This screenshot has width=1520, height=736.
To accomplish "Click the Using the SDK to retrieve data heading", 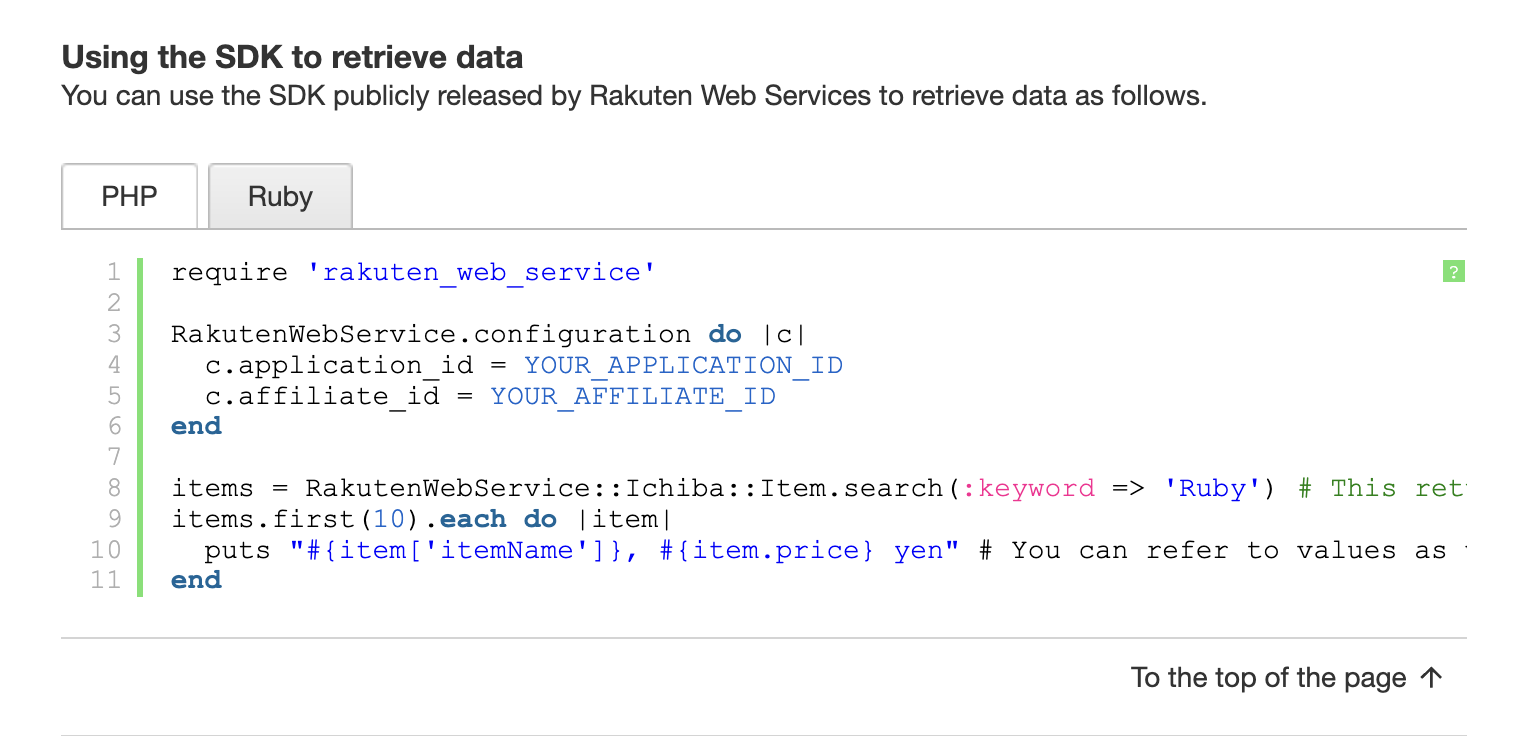I will 292,57.
